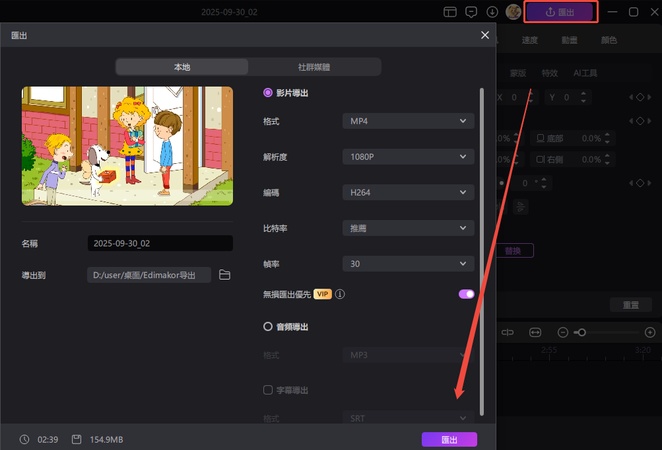Click the rotation degree stepper arrows
Viewport: 662px width, 450px height.
544,183
